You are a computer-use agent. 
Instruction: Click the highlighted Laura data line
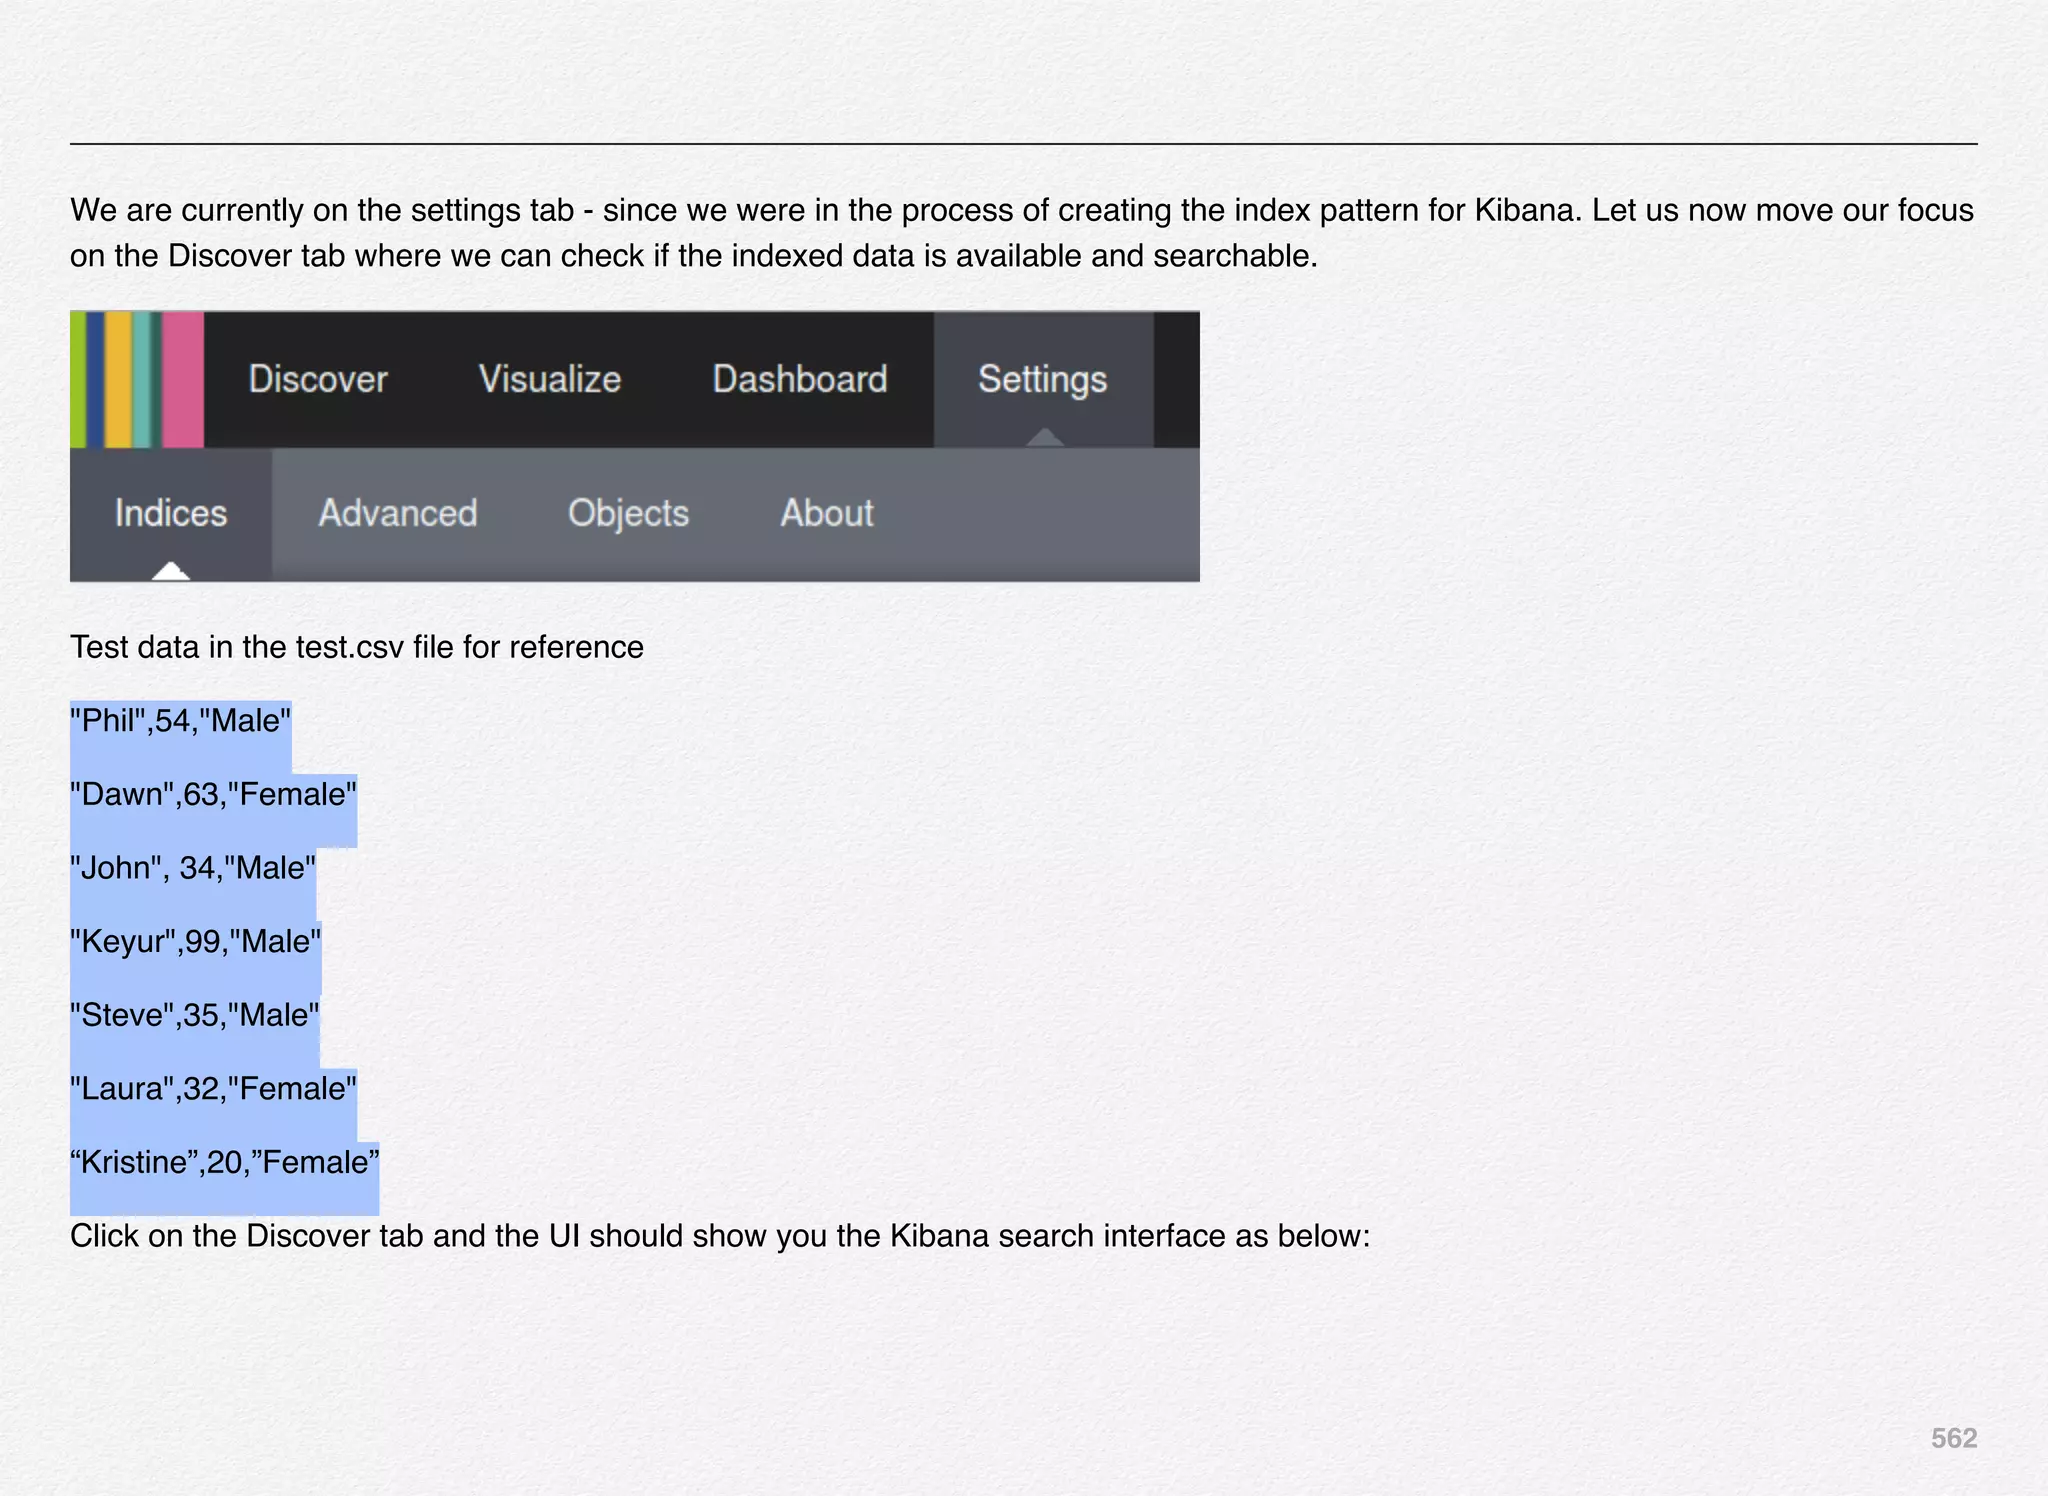tap(214, 1089)
